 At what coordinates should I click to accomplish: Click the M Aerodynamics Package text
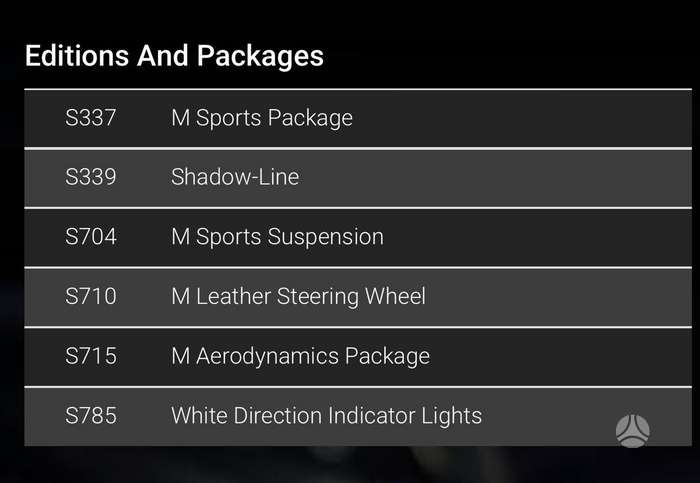(x=301, y=357)
